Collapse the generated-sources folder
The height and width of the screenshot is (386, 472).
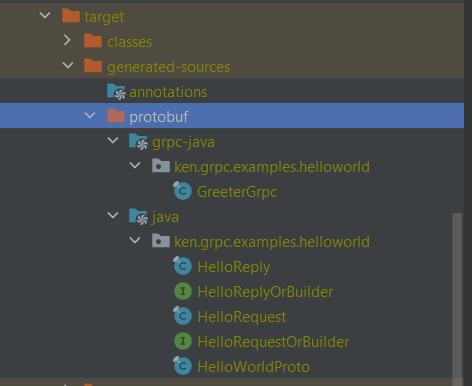point(68,65)
